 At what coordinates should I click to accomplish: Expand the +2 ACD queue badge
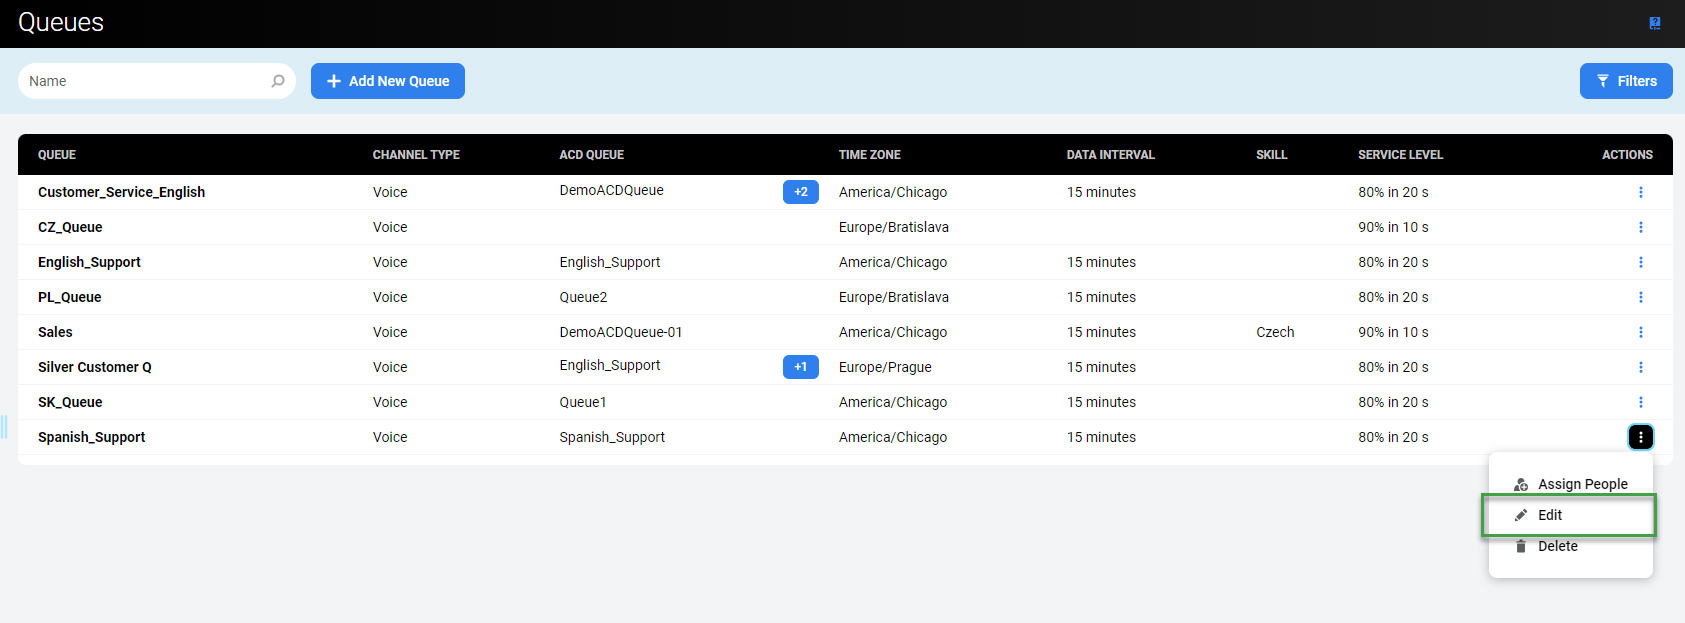tap(800, 192)
